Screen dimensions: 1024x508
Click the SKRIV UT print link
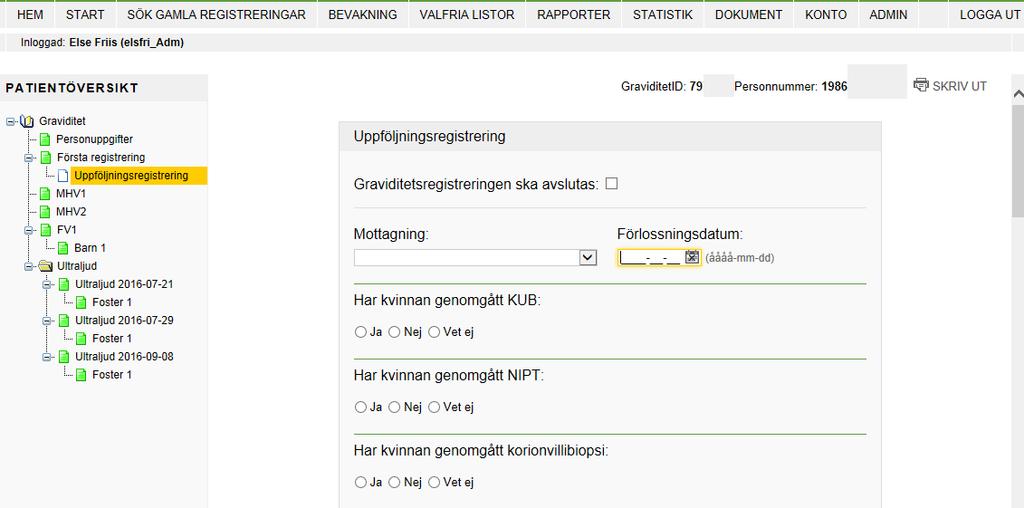point(959,86)
